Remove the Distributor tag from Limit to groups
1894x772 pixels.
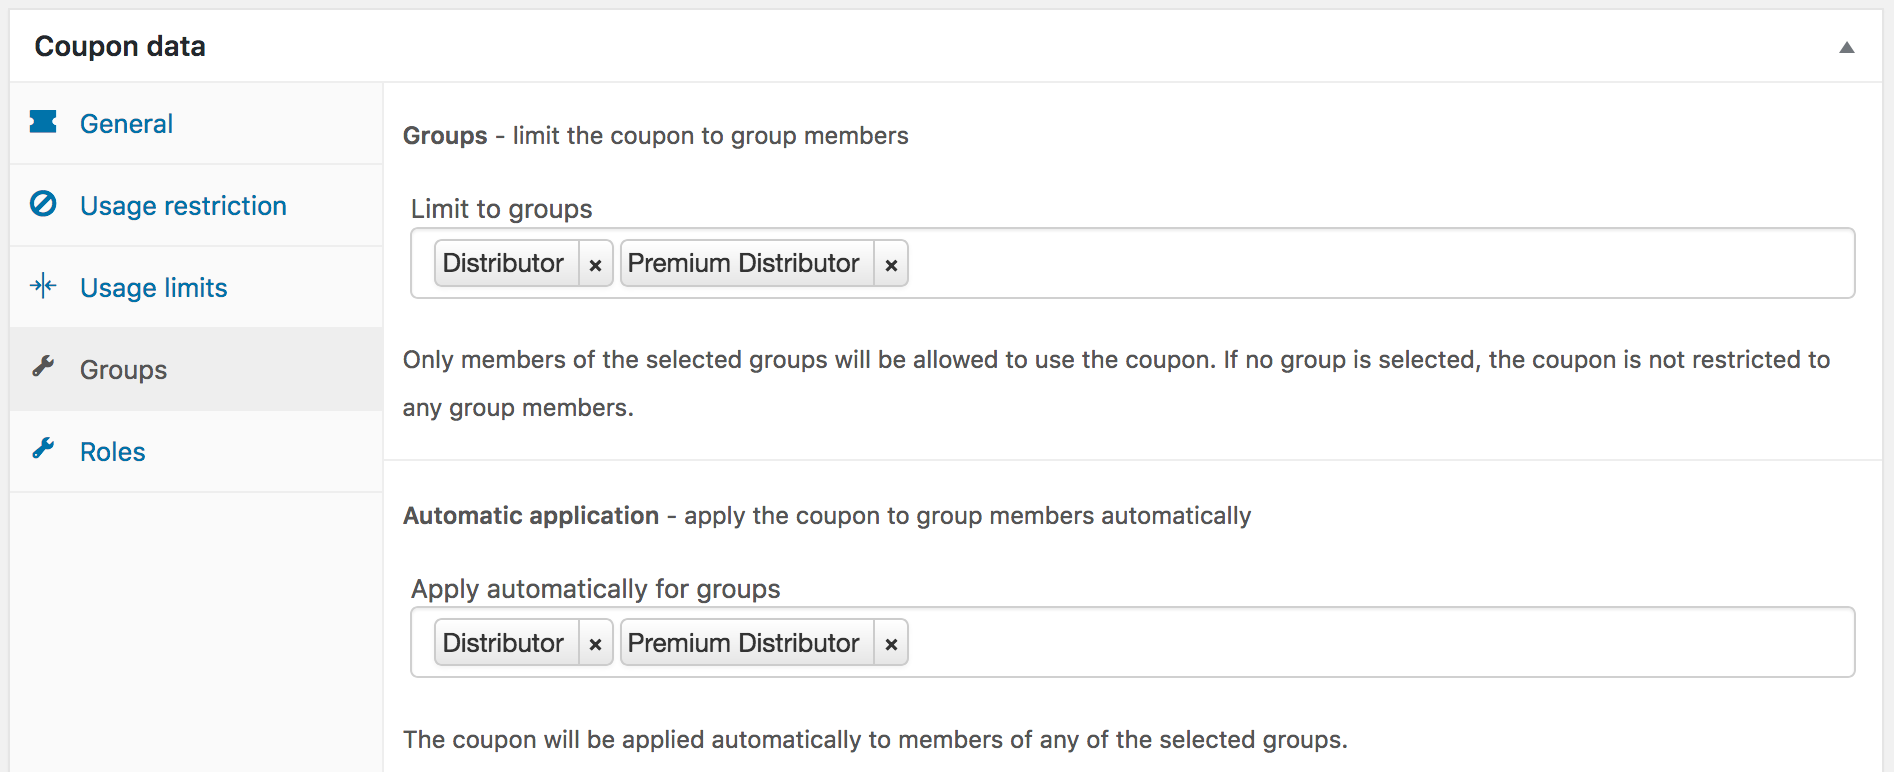tap(595, 263)
